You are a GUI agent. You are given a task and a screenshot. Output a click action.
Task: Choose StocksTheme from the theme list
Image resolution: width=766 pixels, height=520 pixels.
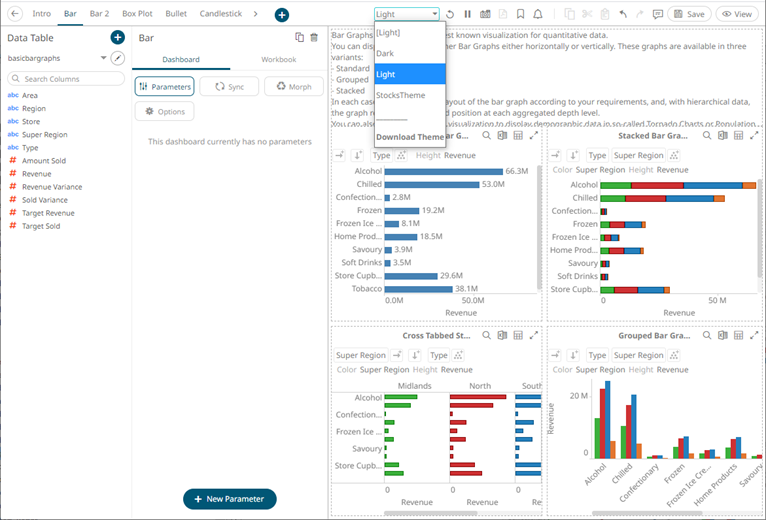(400, 95)
